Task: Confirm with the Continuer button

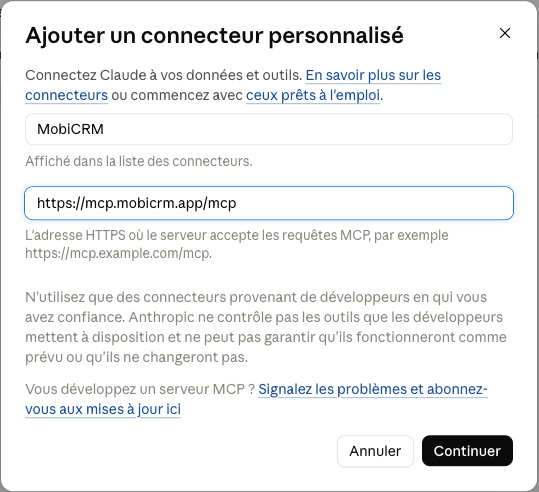Action: point(467,451)
